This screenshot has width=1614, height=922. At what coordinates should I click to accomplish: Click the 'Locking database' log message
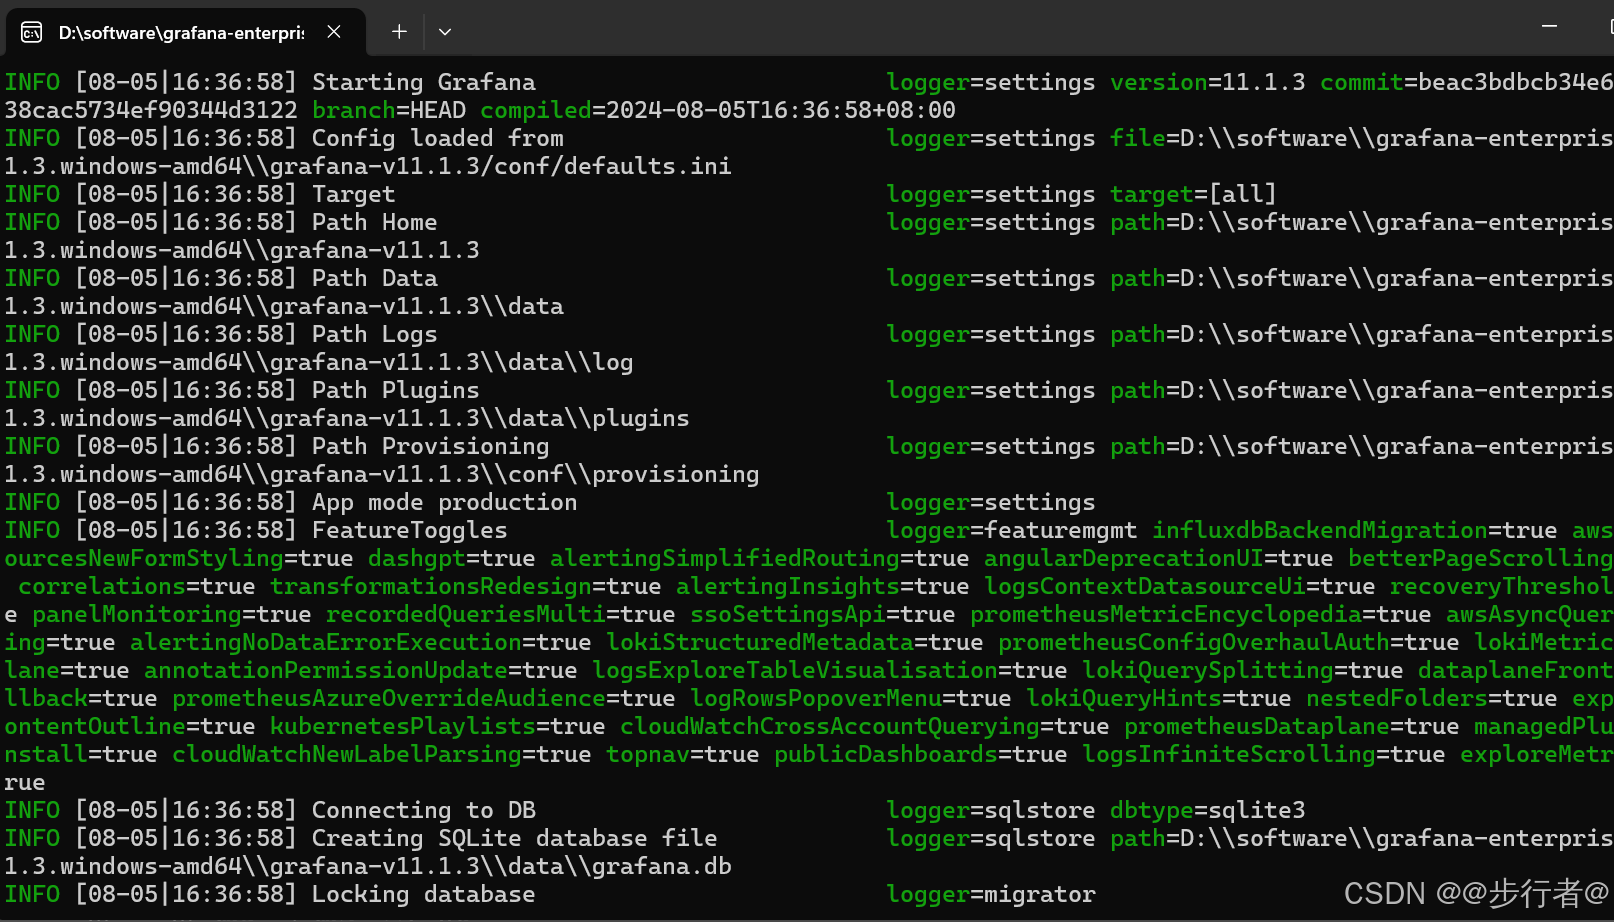(x=424, y=894)
